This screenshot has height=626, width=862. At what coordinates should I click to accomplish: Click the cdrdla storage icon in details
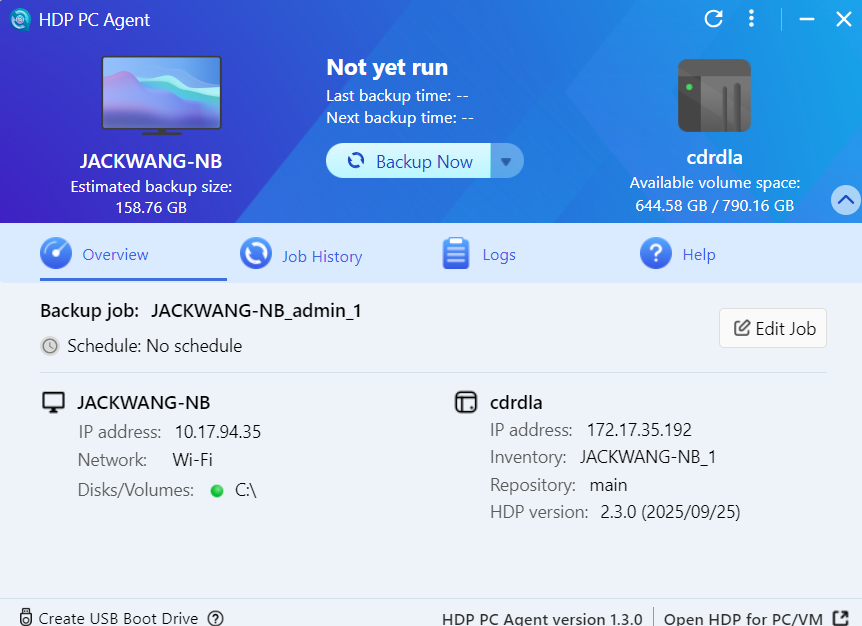[465, 402]
